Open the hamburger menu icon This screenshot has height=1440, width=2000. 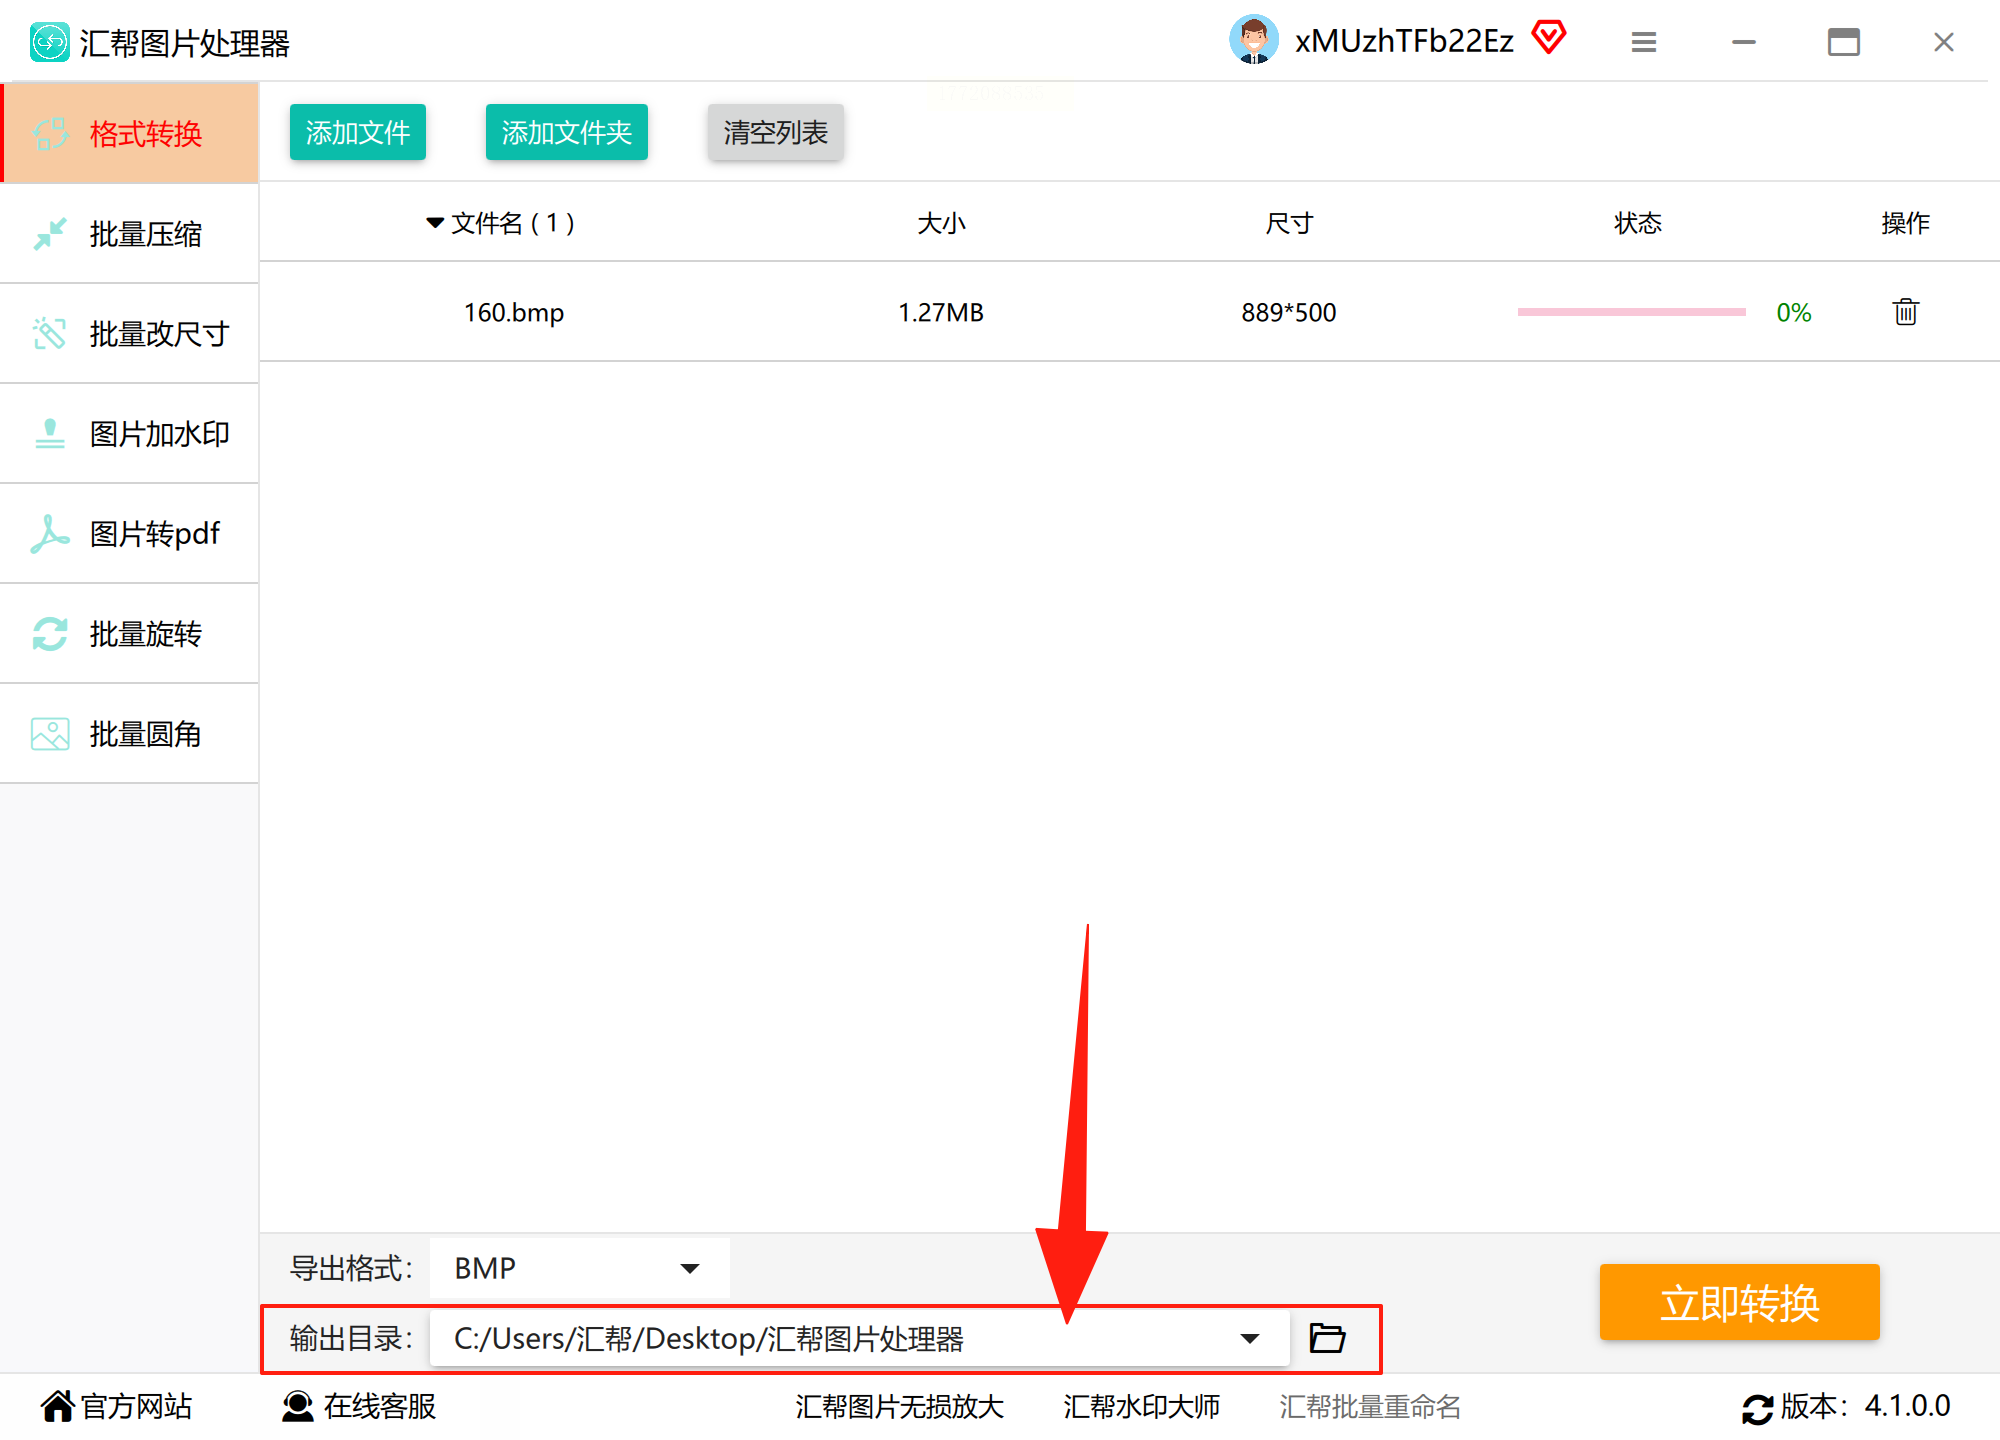point(1643,42)
